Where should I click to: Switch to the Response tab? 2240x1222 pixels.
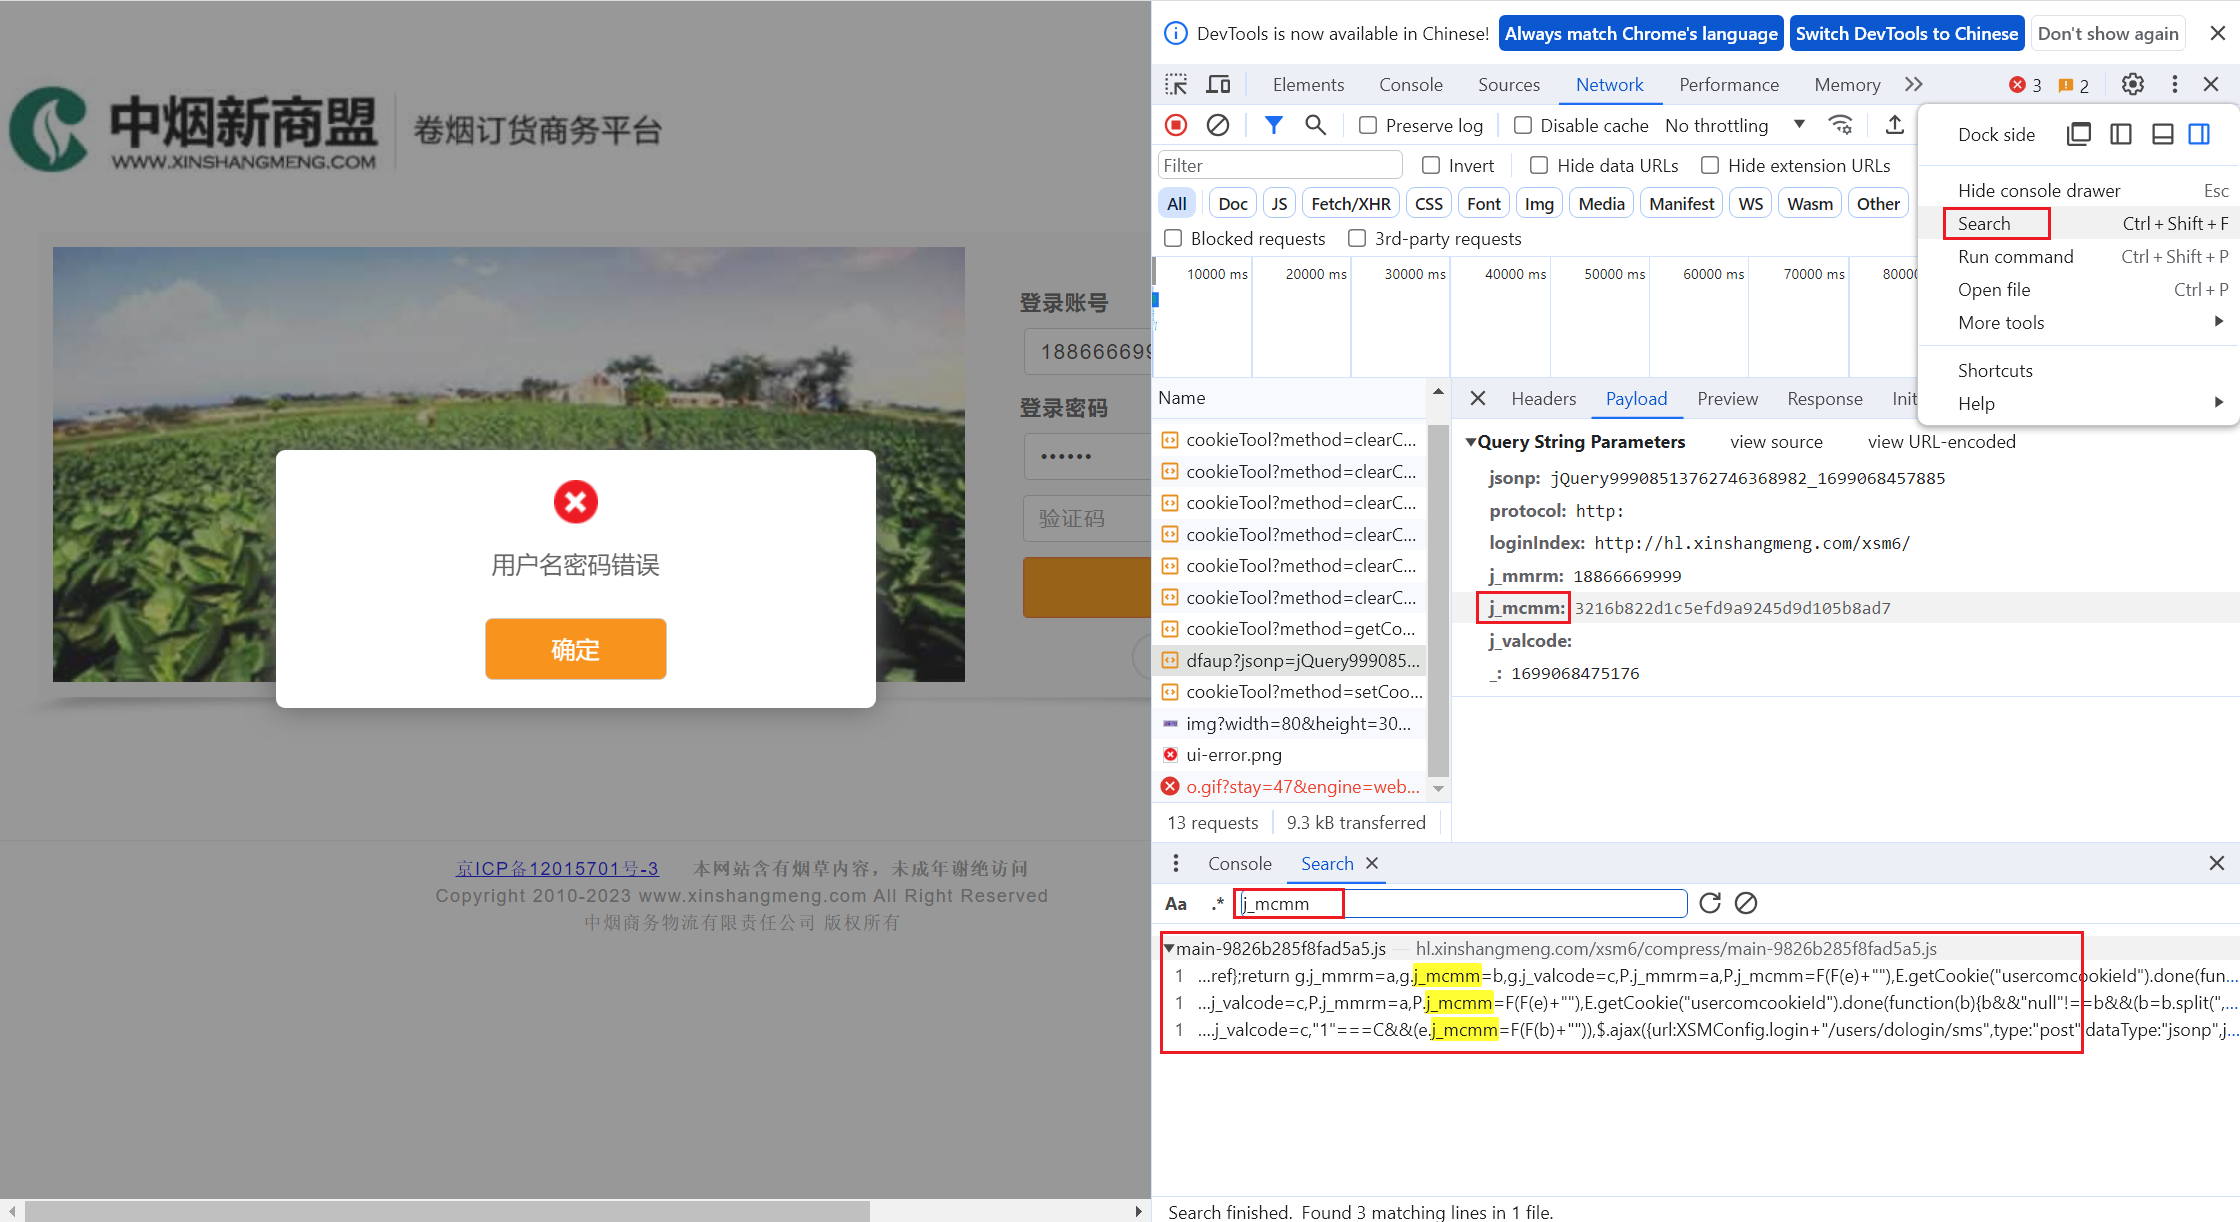pyautogui.click(x=1824, y=398)
